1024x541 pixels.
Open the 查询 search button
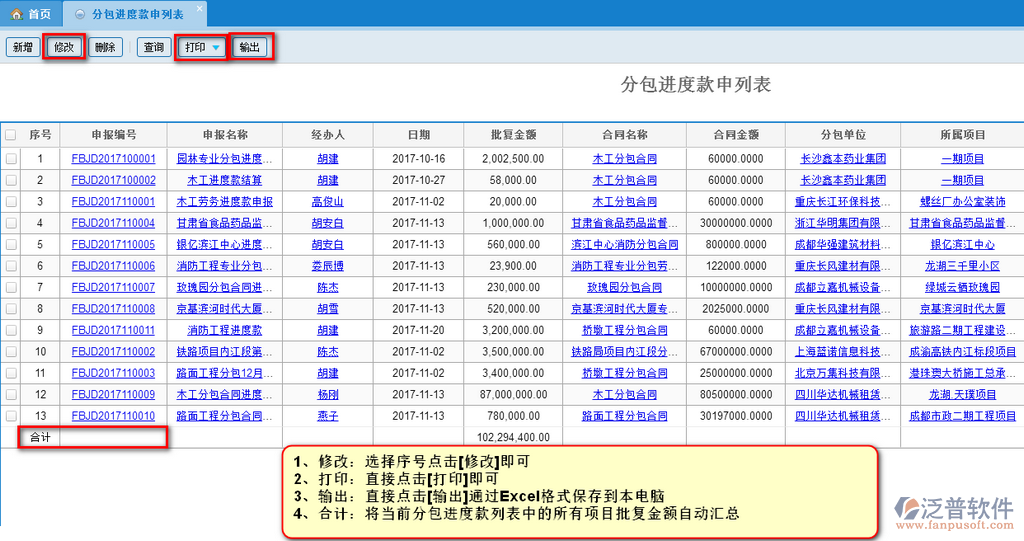pyautogui.click(x=153, y=48)
